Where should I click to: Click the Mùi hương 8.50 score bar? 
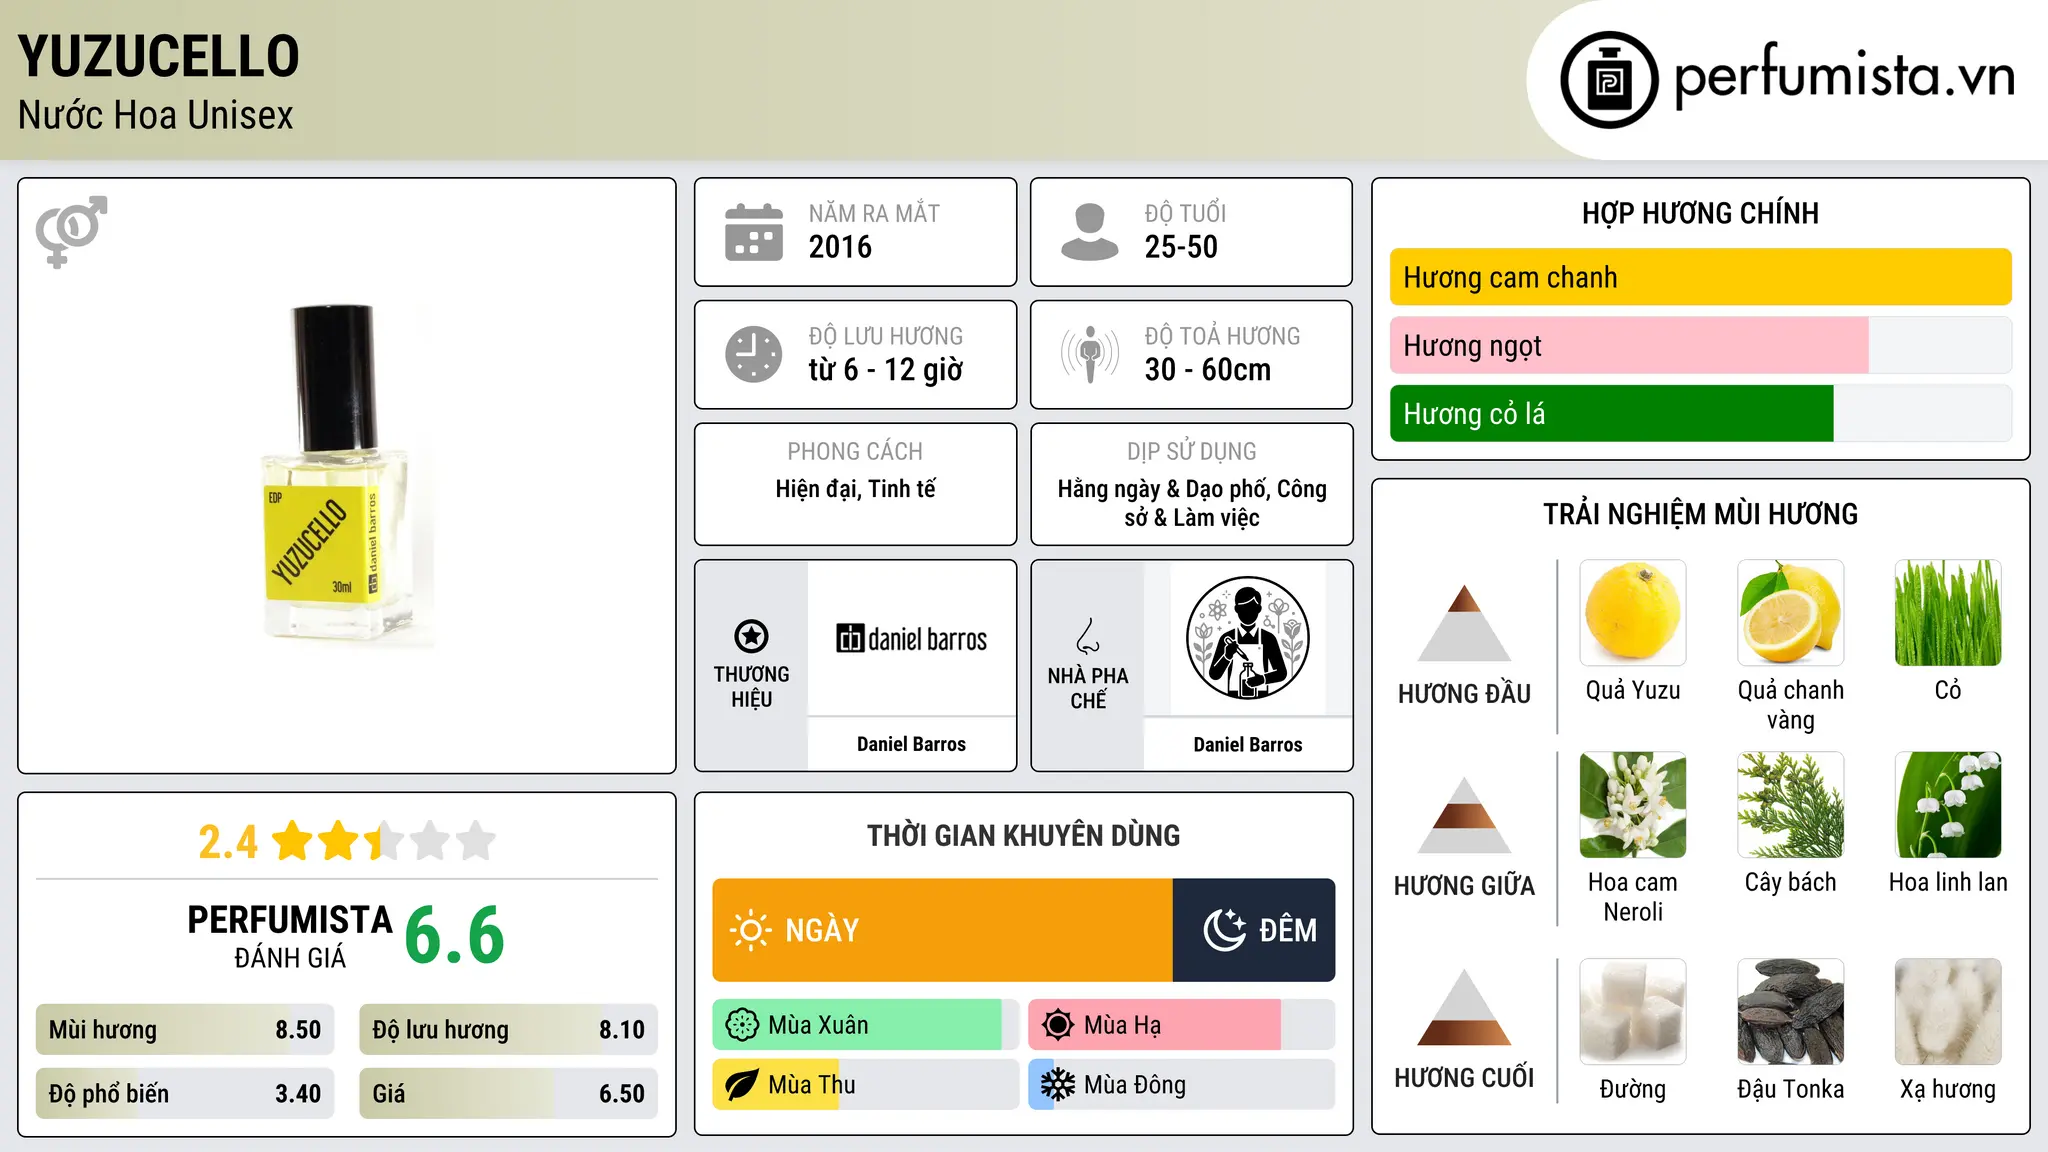tap(185, 1030)
